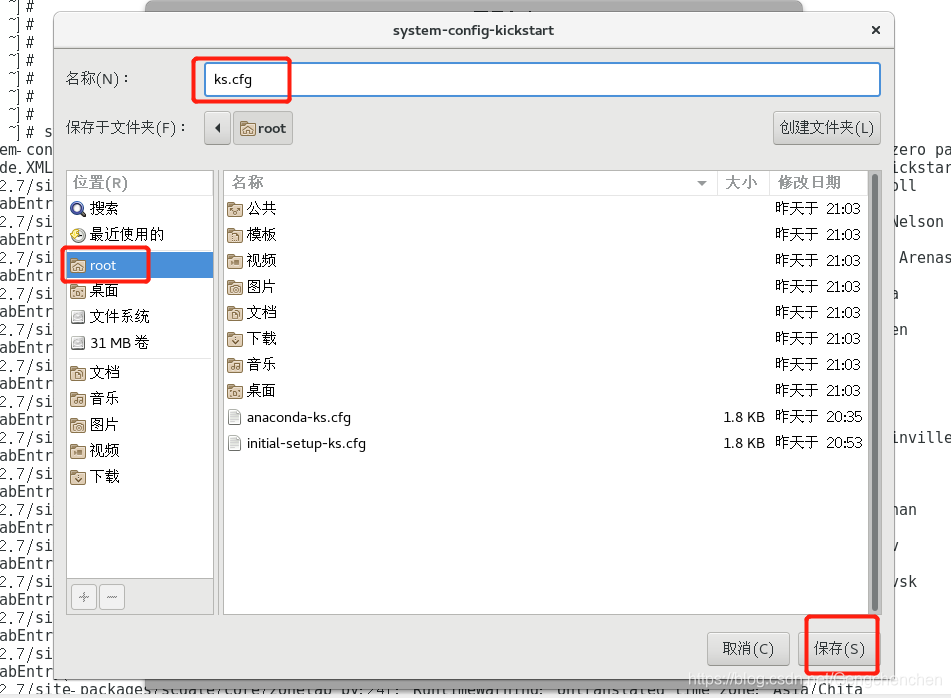The height and width of the screenshot is (698, 951).
Task: Sort by 名称 column header
Action: [x=471, y=183]
